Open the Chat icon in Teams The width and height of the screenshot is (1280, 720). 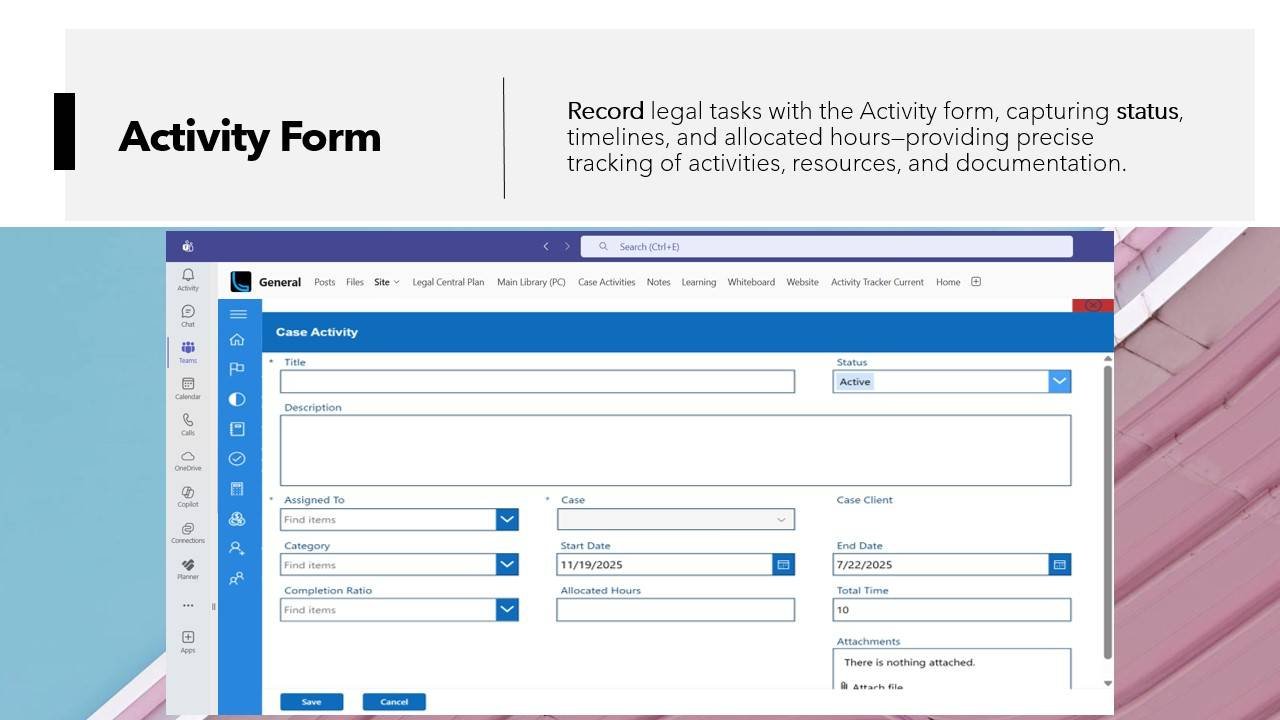click(x=188, y=315)
